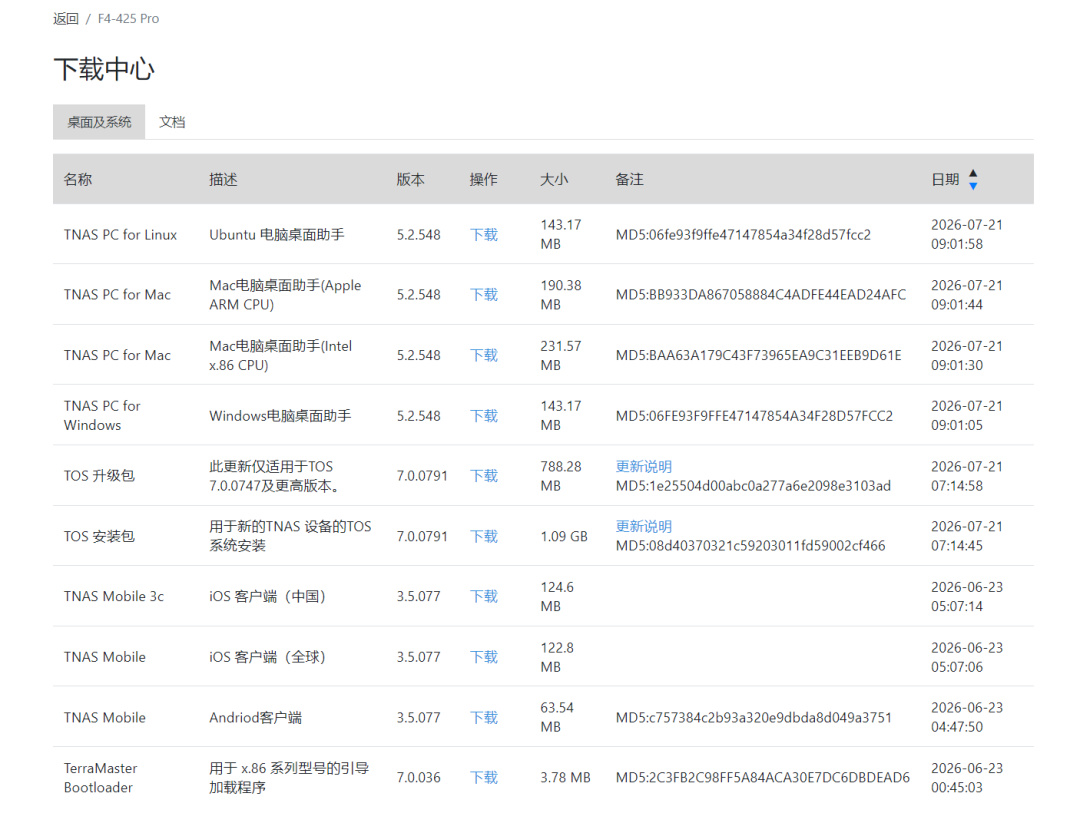Click the 操作 column header
This screenshot has height=813, width=1080.
click(484, 180)
